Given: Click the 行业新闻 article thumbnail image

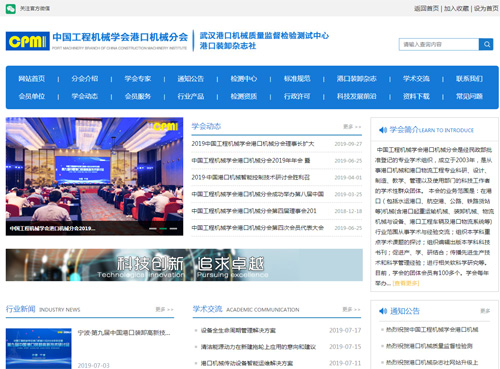Looking at the screenshot, I should (x=39, y=349).
